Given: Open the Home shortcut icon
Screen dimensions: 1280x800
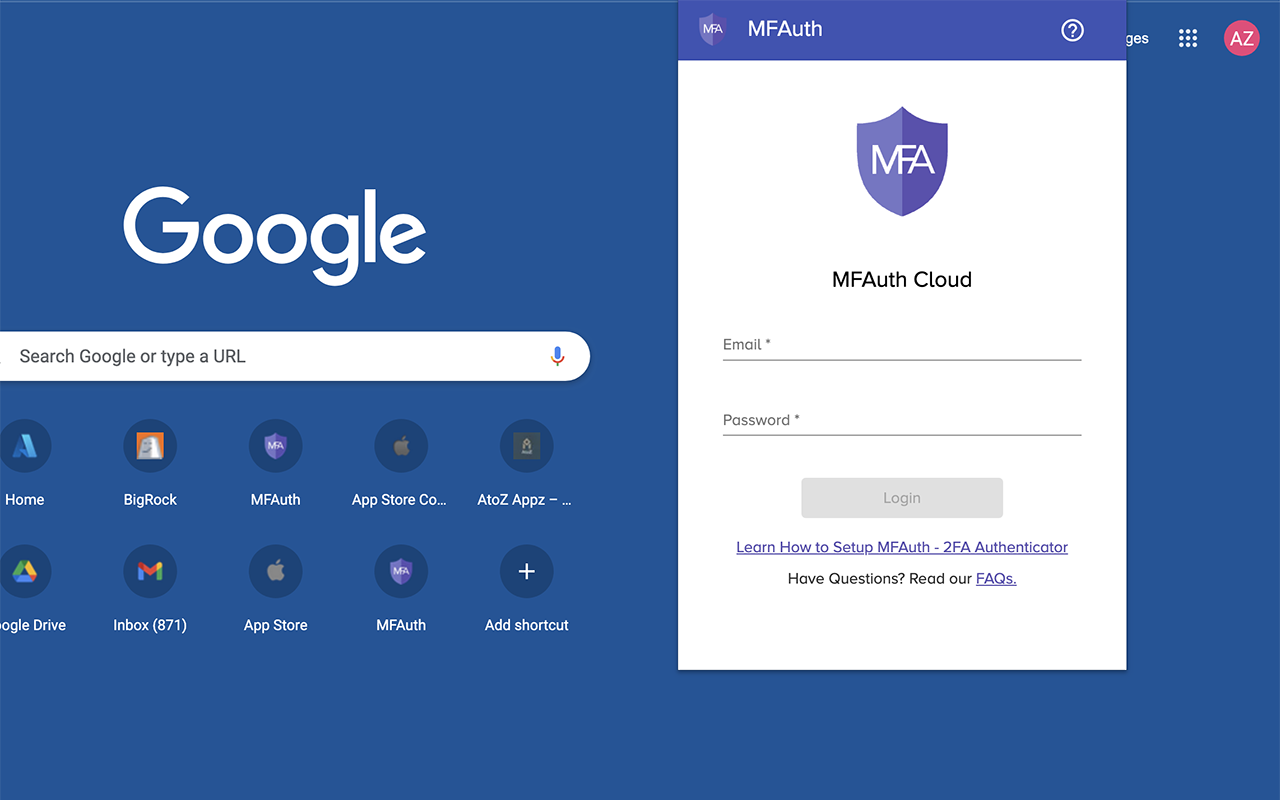Looking at the screenshot, I should [x=24, y=446].
